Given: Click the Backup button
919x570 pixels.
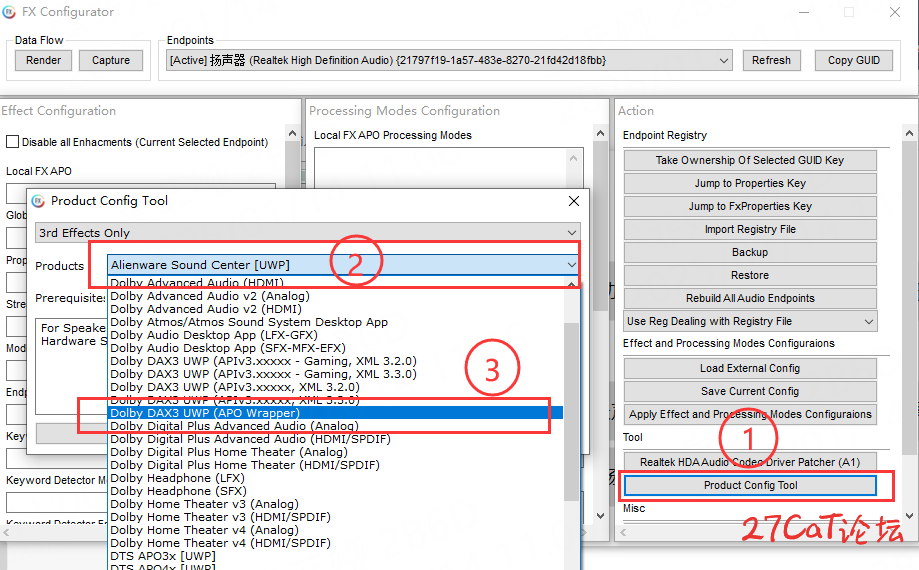Looking at the screenshot, I should pos(750,252).
